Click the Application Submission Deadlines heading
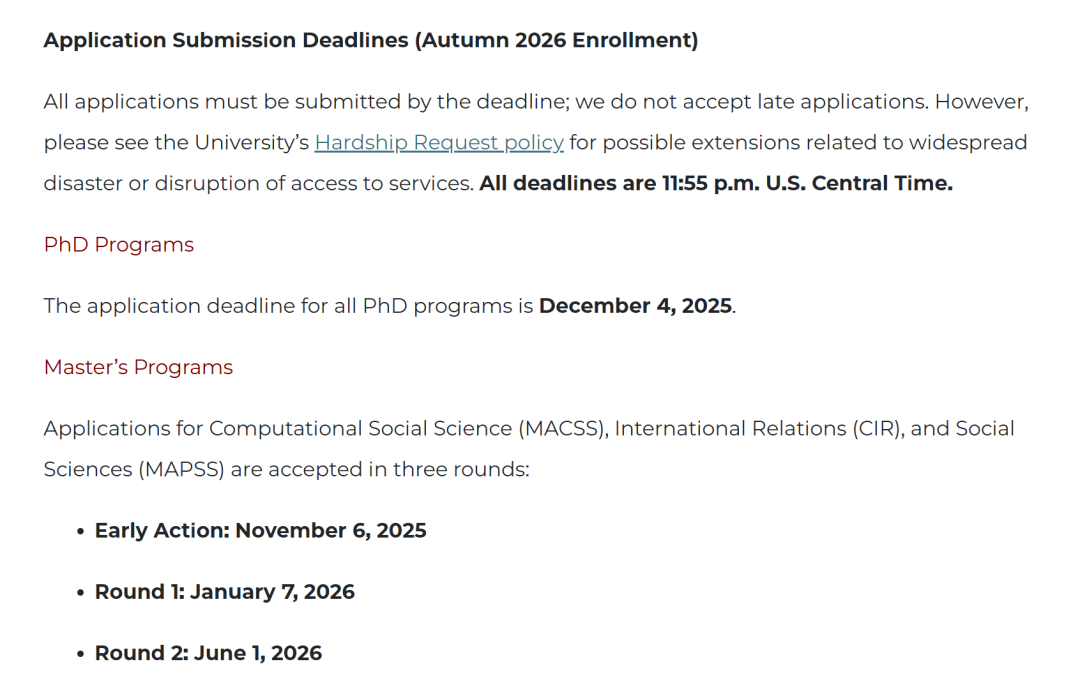 (370, 41)
